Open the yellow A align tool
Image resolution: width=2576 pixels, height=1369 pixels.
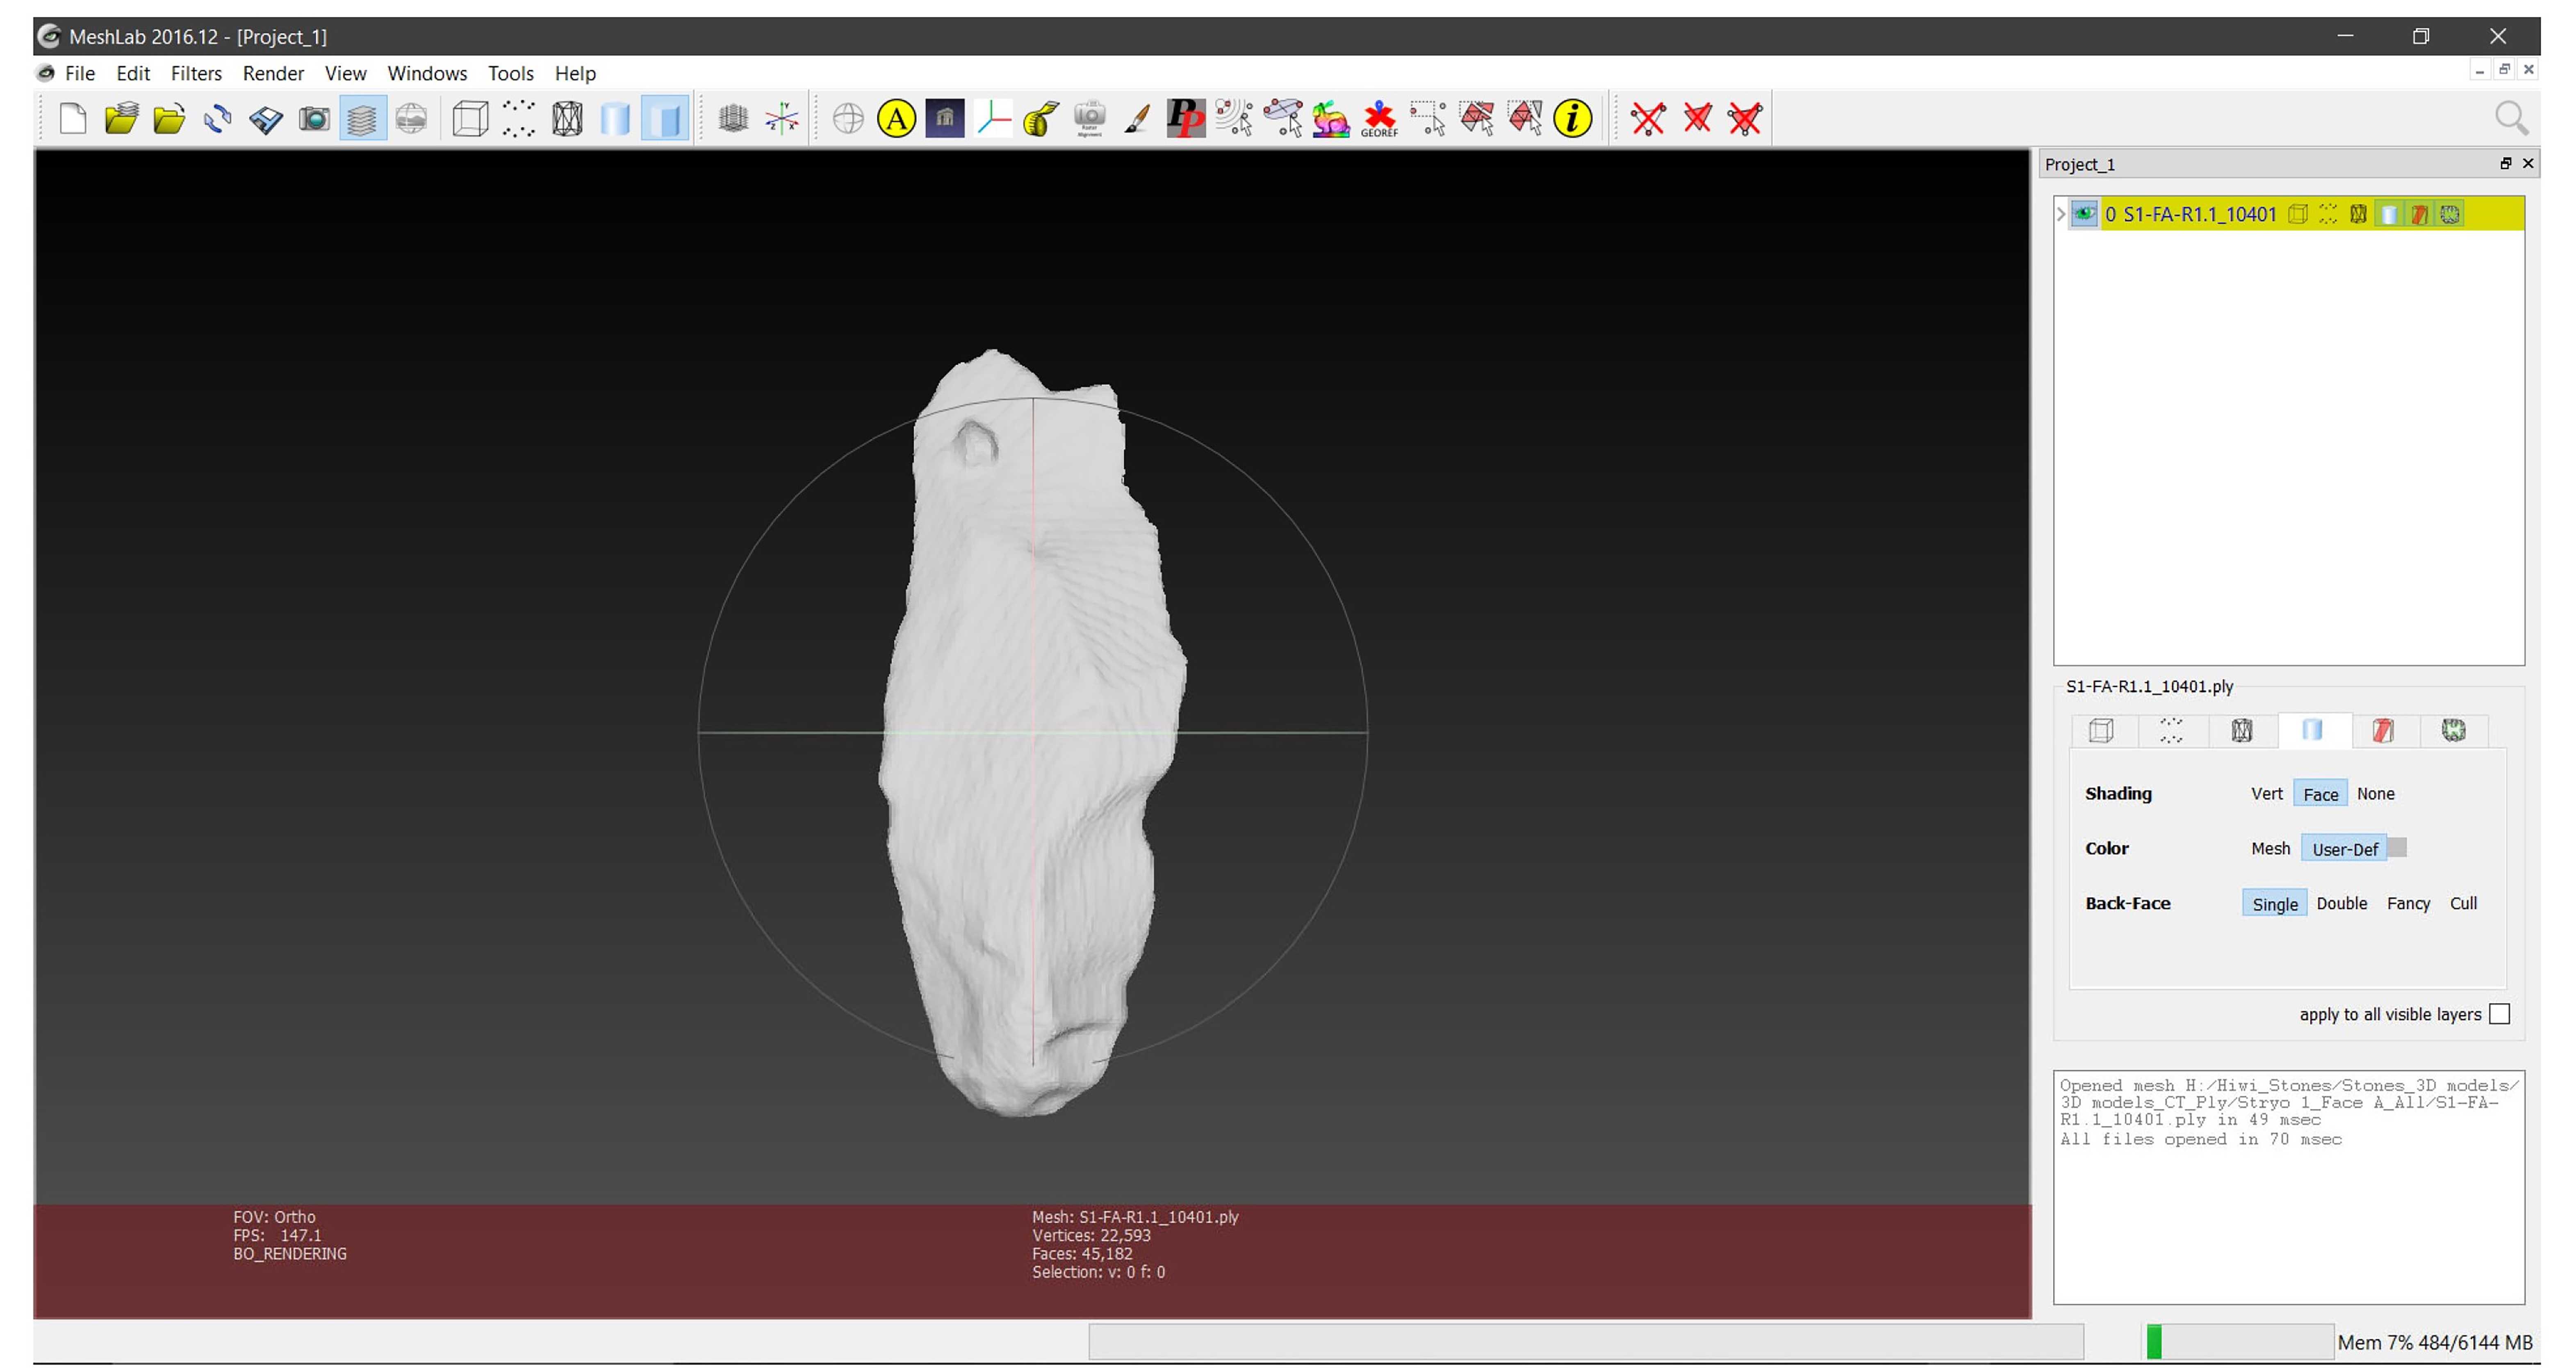896,119
